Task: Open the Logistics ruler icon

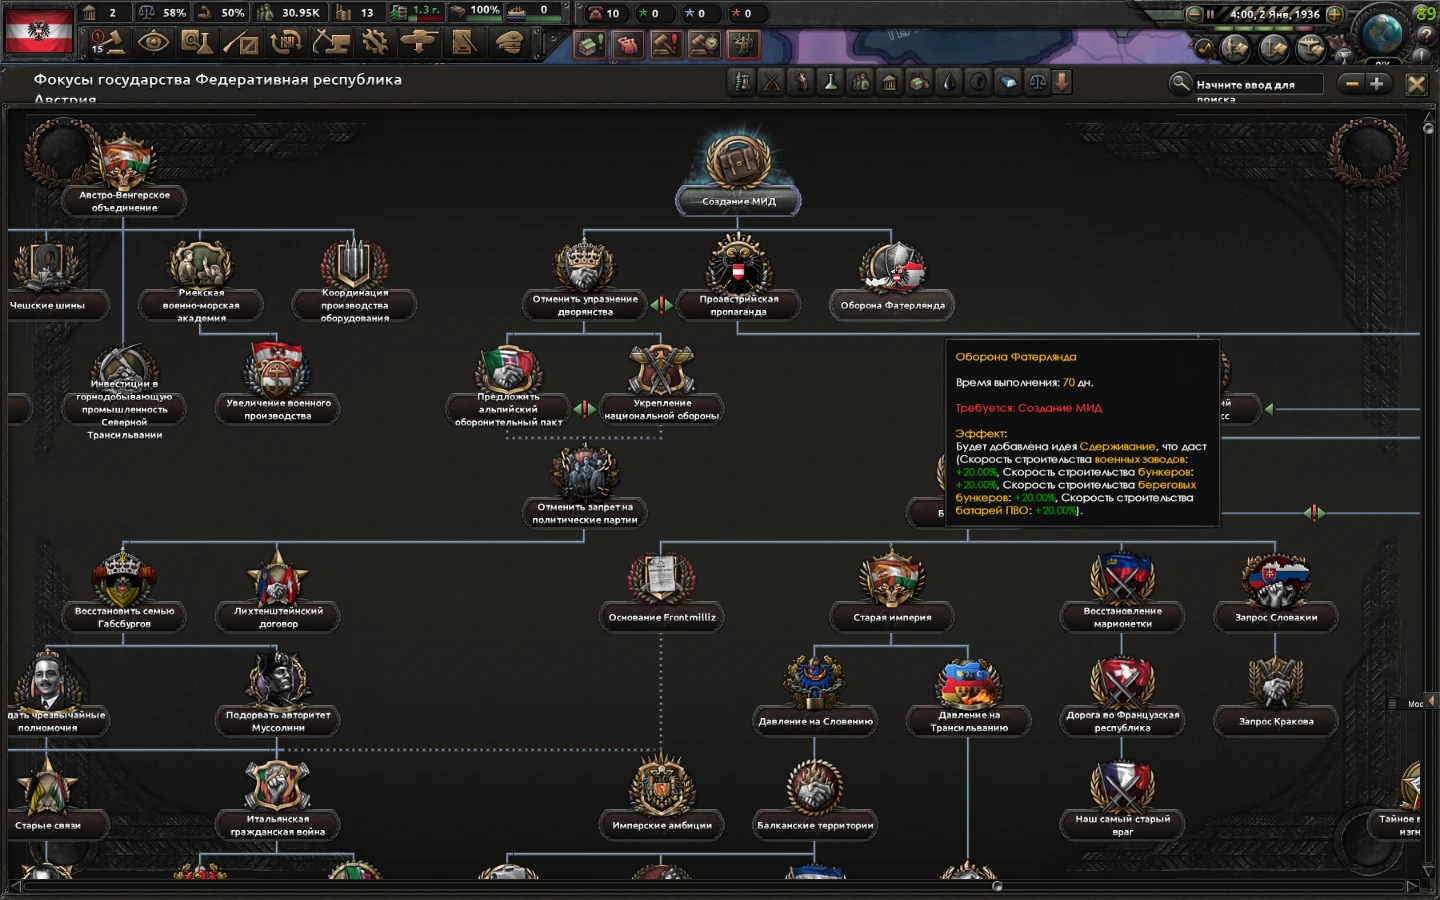Action: coord(463,45)
